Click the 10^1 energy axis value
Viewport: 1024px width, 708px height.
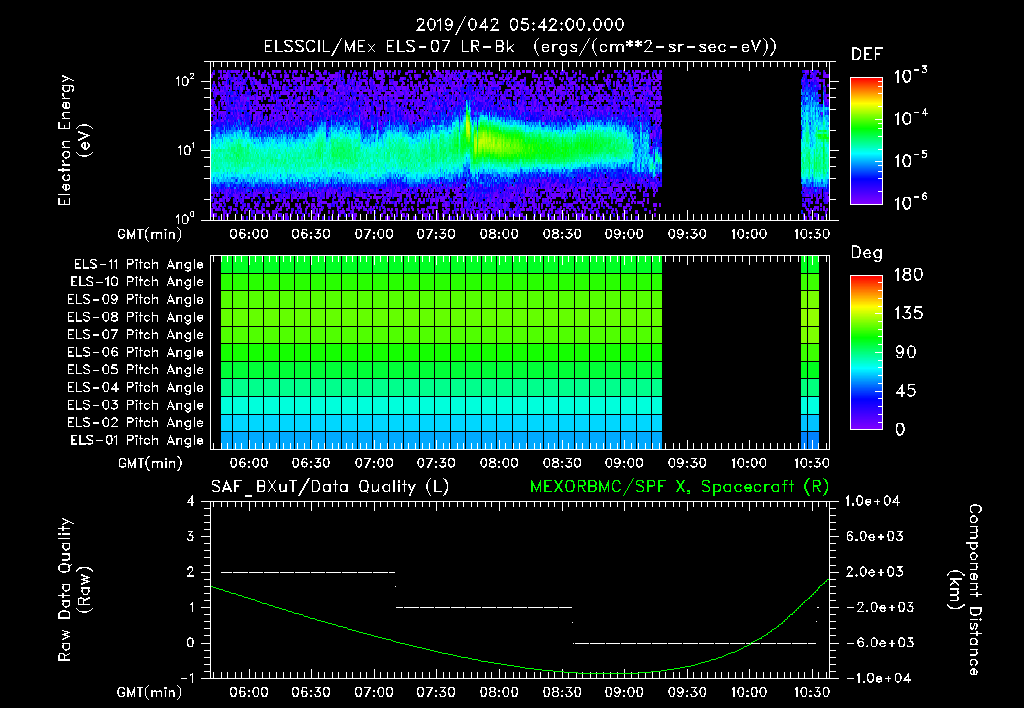[x=186, y=150]
